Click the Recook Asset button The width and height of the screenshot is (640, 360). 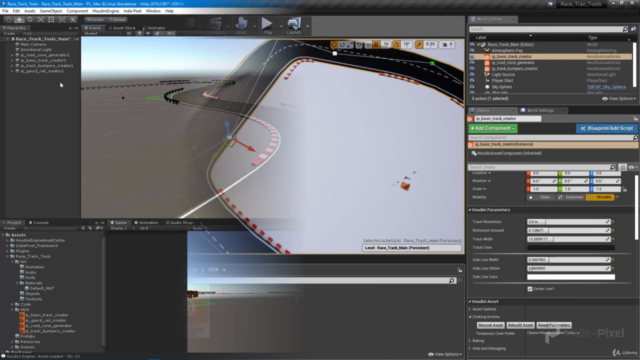490,326
